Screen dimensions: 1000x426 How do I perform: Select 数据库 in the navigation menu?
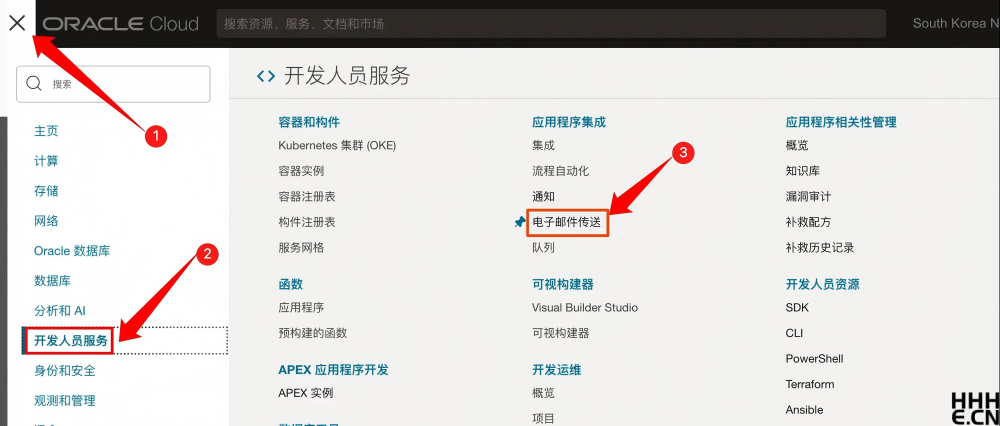(52, 281)
